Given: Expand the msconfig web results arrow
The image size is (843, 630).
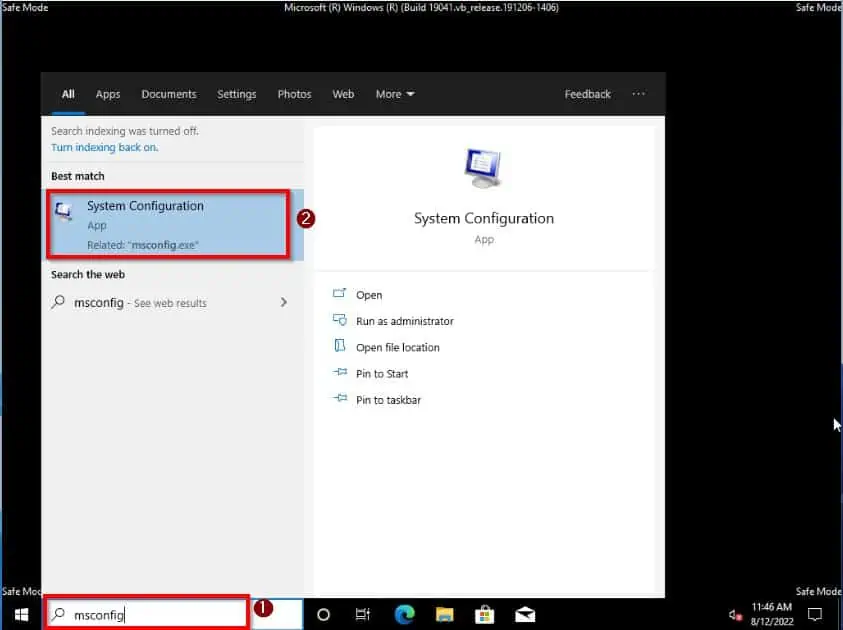Looking at the screenshot, I should pos(284,303).
